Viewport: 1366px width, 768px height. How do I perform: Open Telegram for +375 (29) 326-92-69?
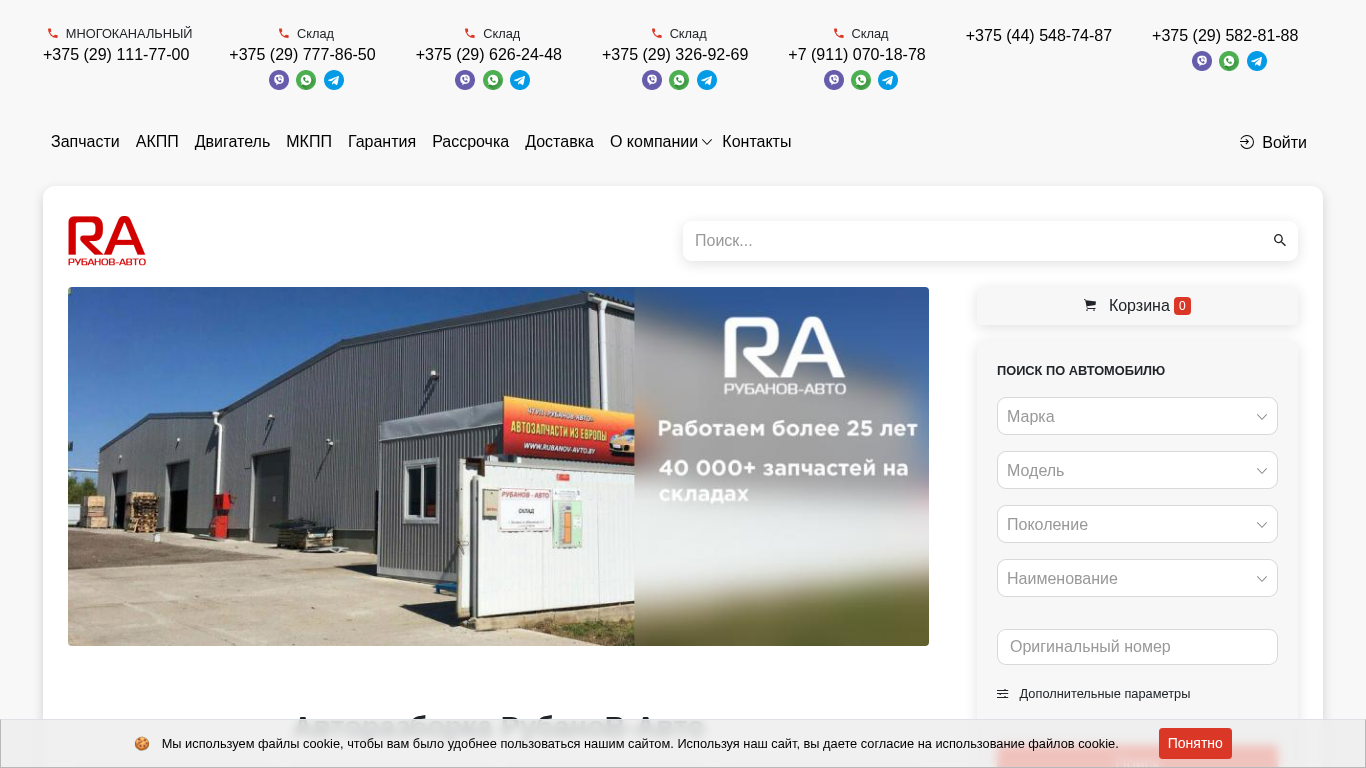tap(707, 80)
